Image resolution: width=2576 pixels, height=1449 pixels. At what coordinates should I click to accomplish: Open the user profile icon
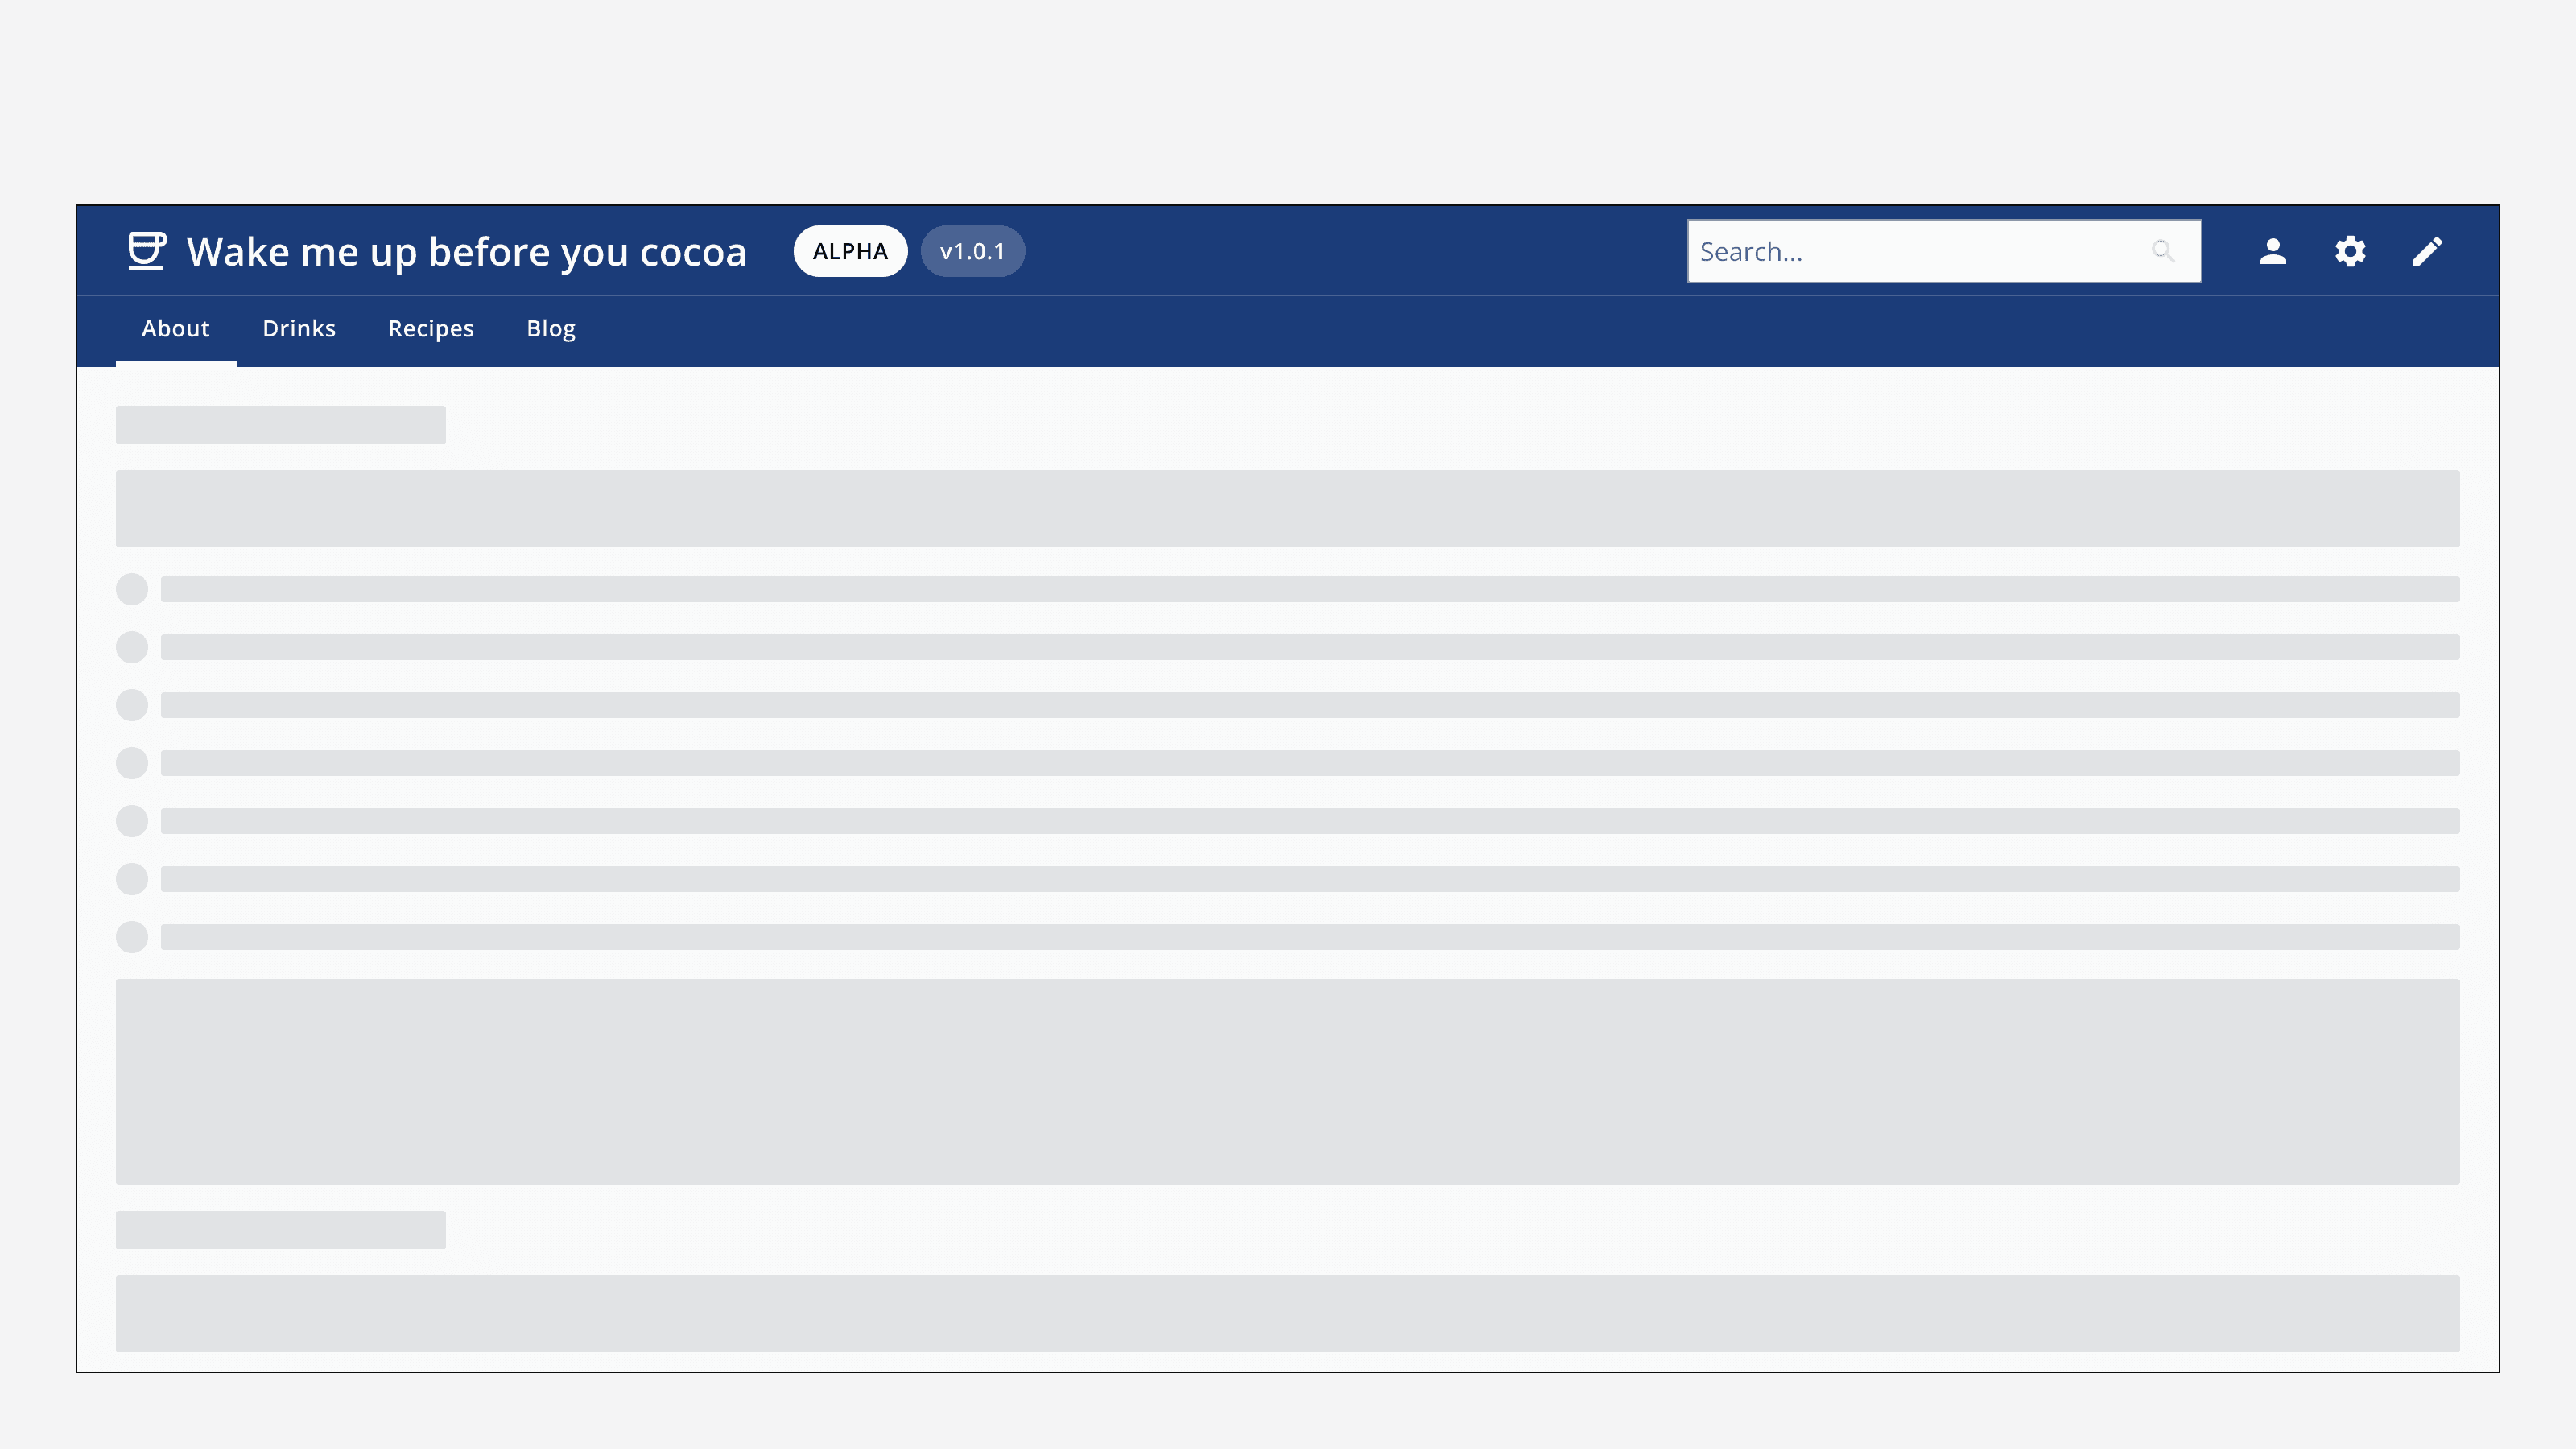pyautogui.click(x=2273, y=251)
